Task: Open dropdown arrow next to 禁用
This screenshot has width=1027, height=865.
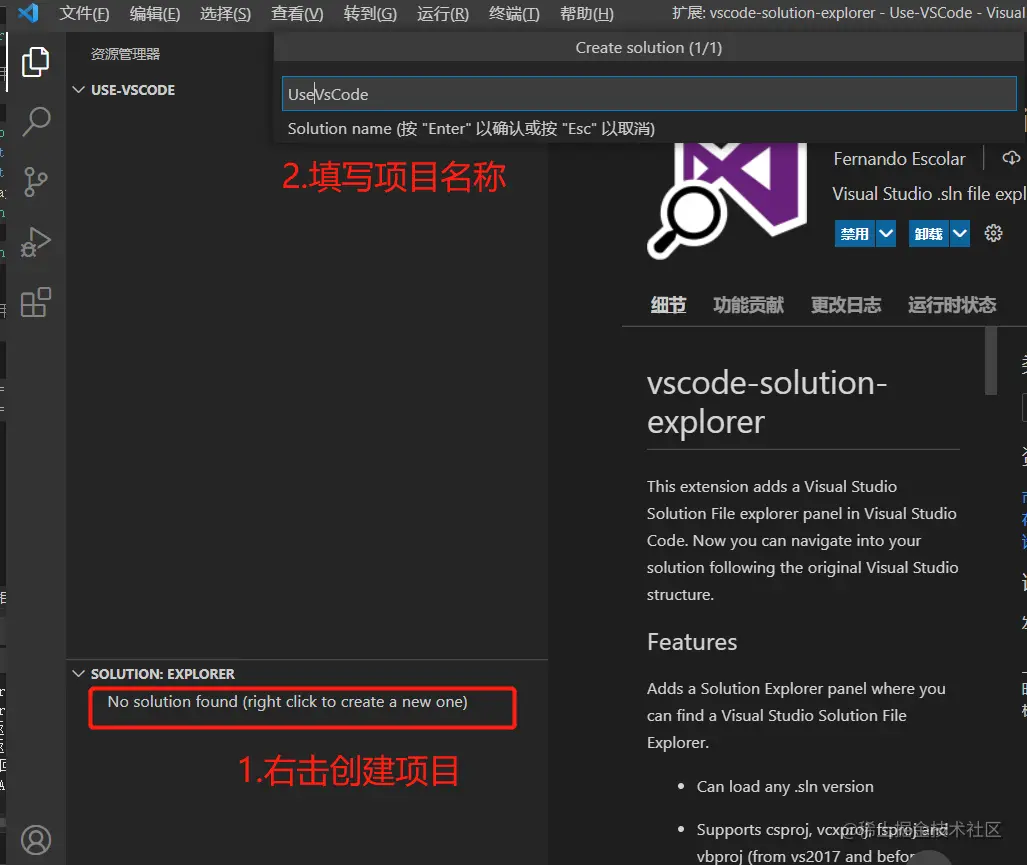Action: pyautogui.click(x=886, y=234)
